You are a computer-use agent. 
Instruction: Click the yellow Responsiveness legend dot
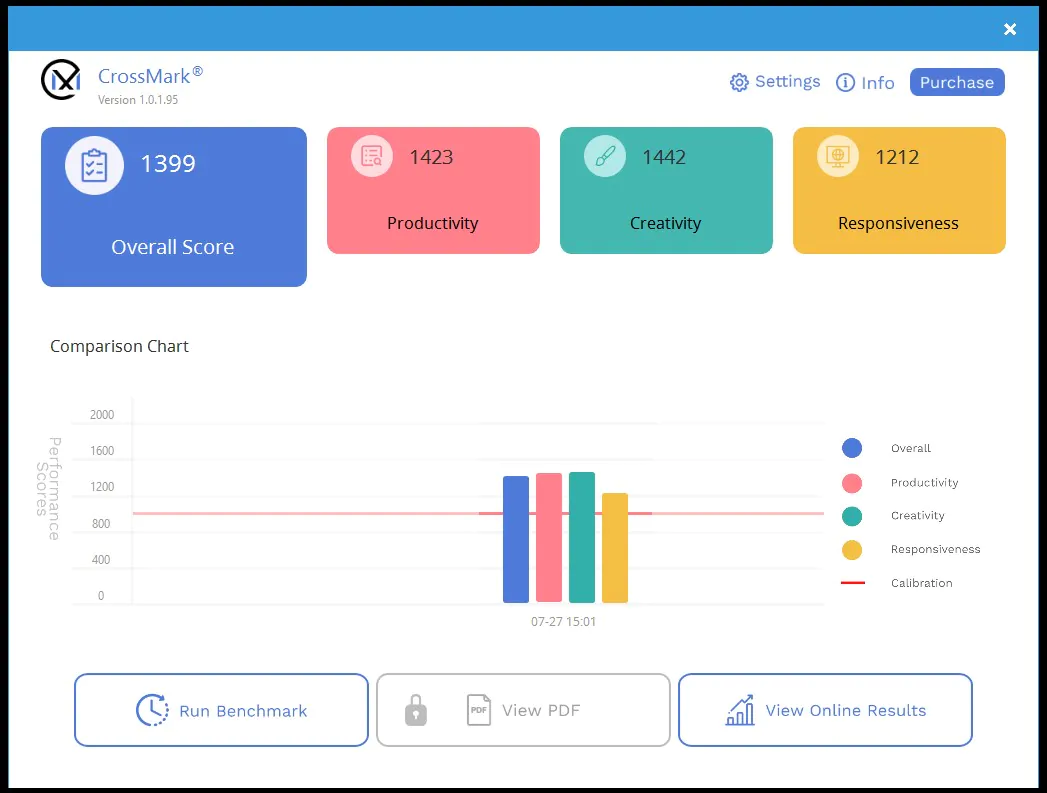(852, 550)
